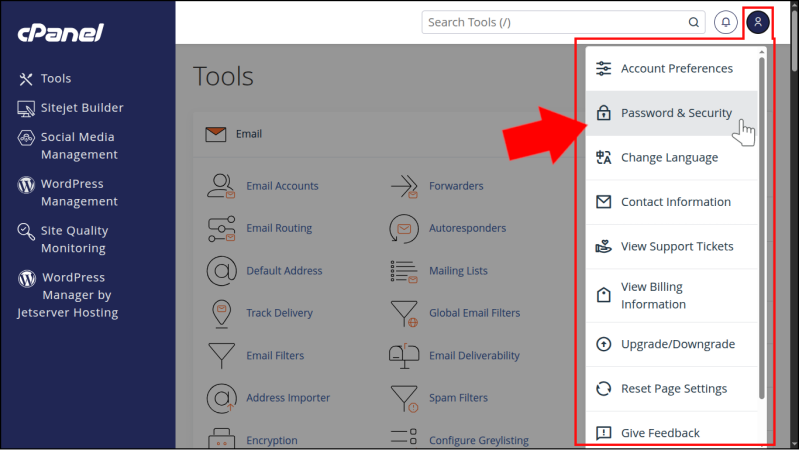
Task: Open WordPress Manager by Jetserver Hosting
Action: pyautogui.click(x=67, y=295)
